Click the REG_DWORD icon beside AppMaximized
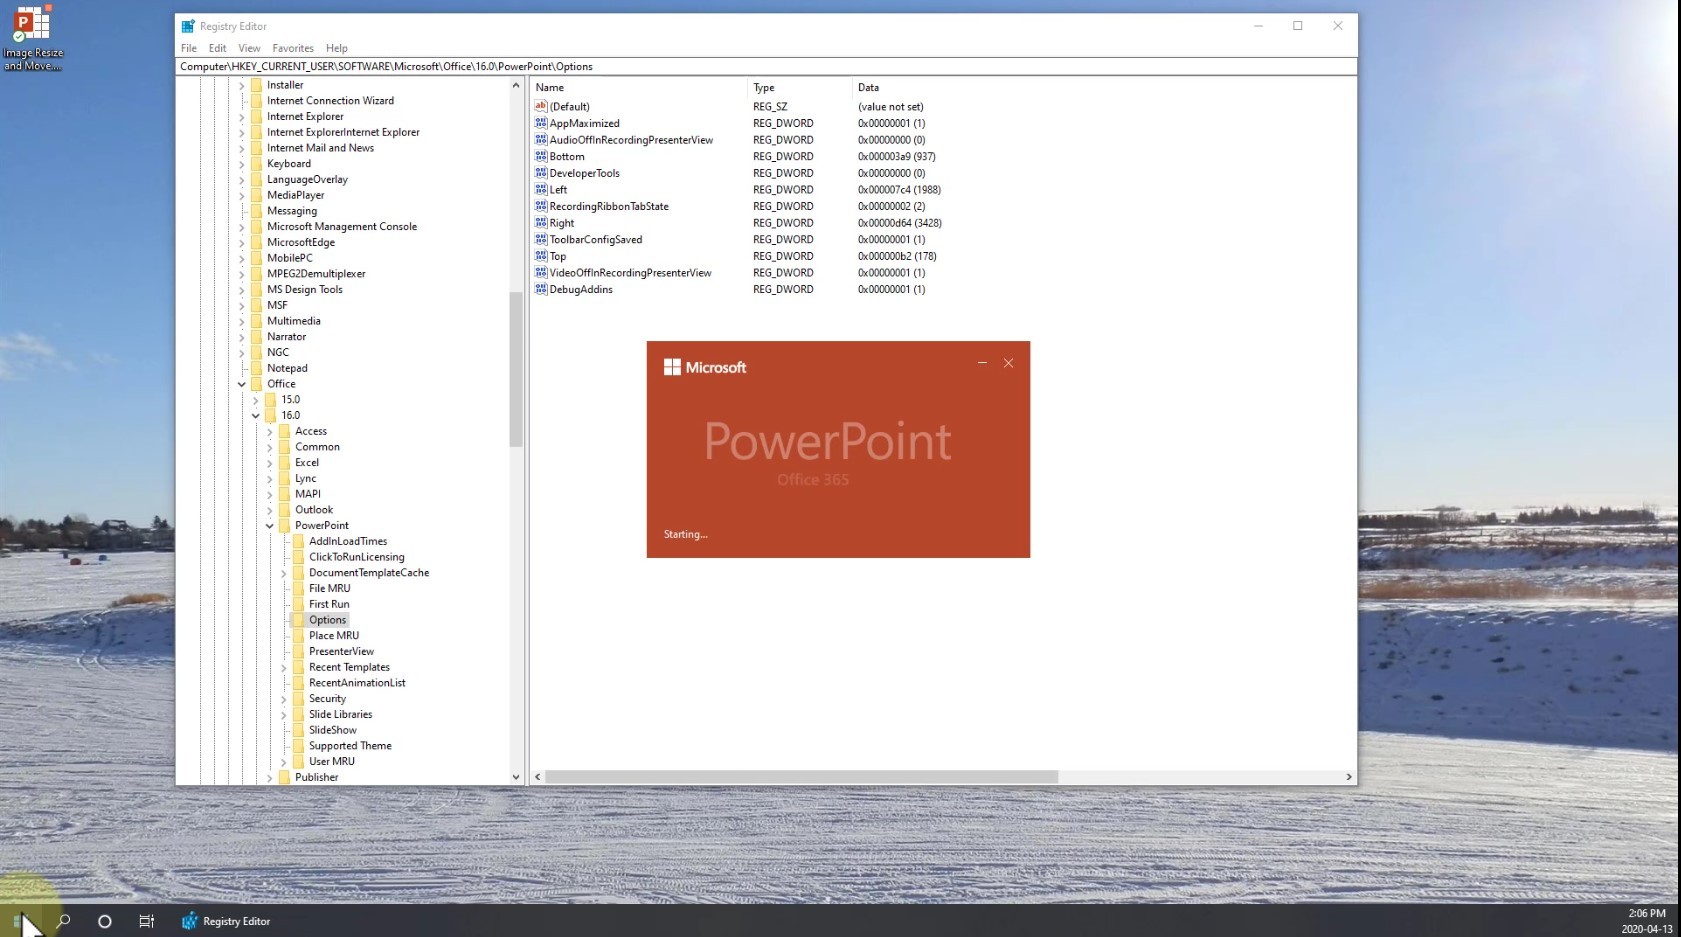This screenshot has height=937, width=1681. [543, 123]
